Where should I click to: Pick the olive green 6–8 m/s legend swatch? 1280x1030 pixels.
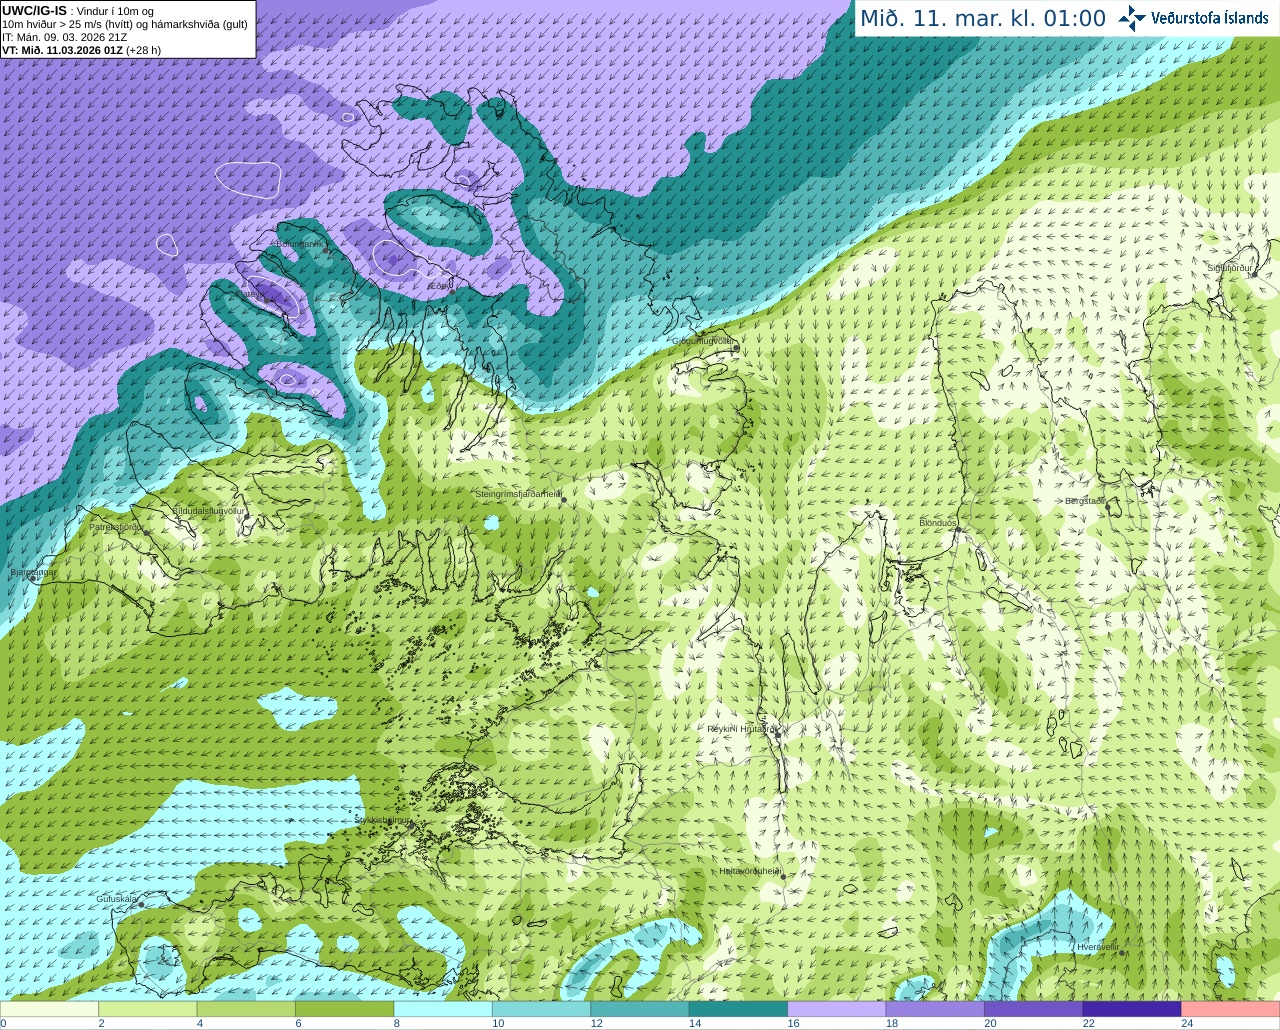click(344, 1009)
